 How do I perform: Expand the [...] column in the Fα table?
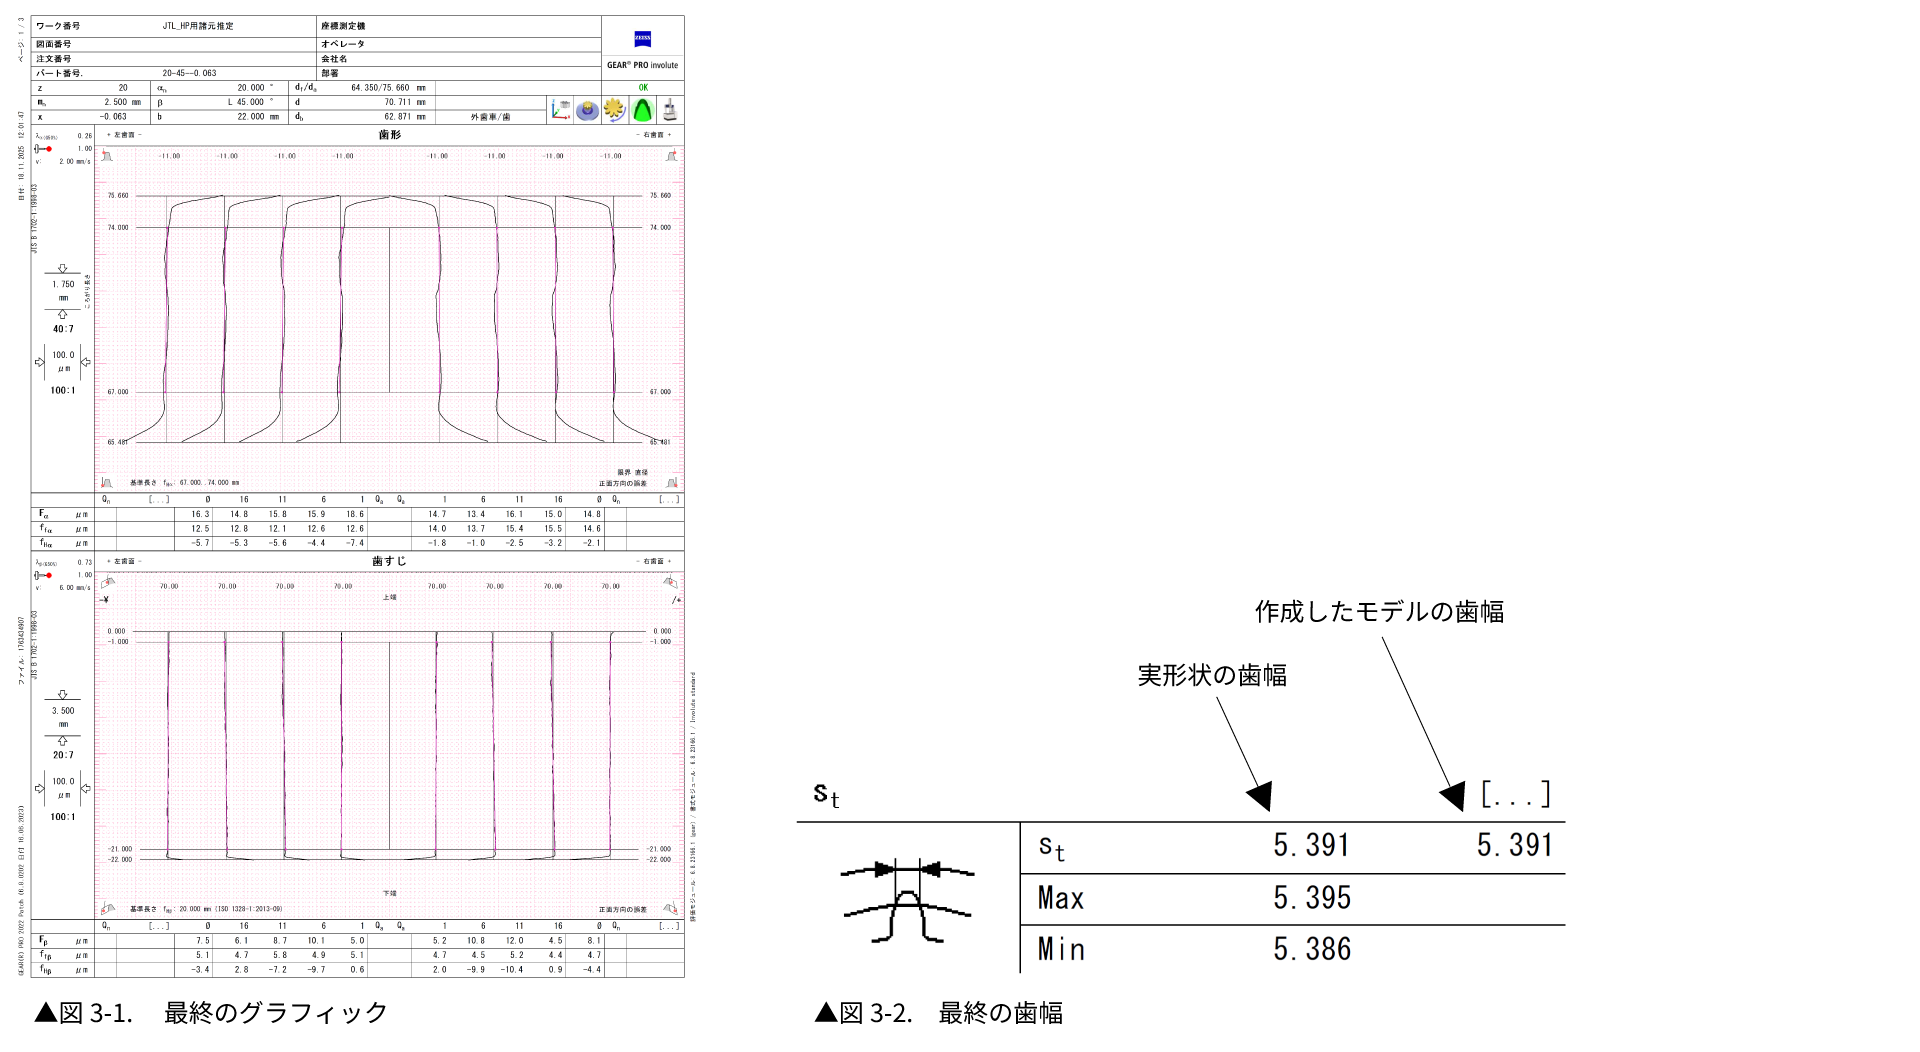coord(157,499)
